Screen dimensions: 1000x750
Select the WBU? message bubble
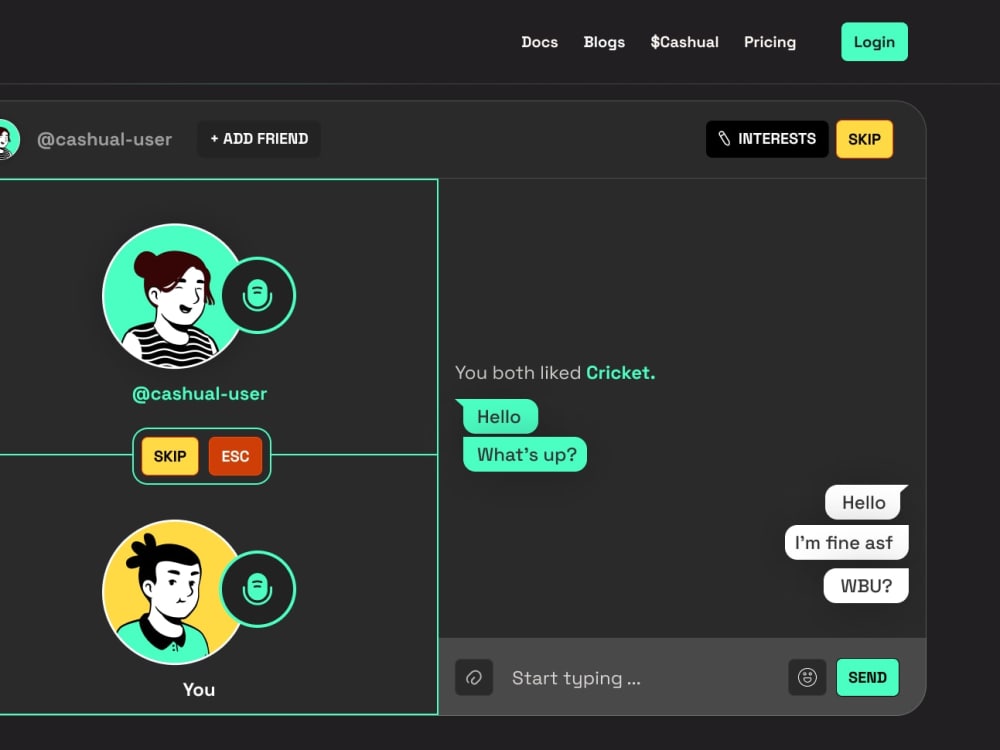866,585
